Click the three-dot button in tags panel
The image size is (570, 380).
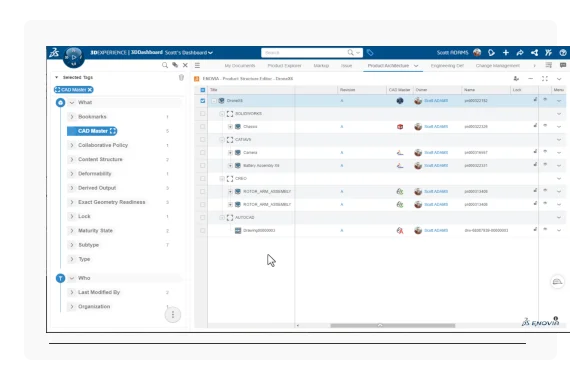coord(173,315)
